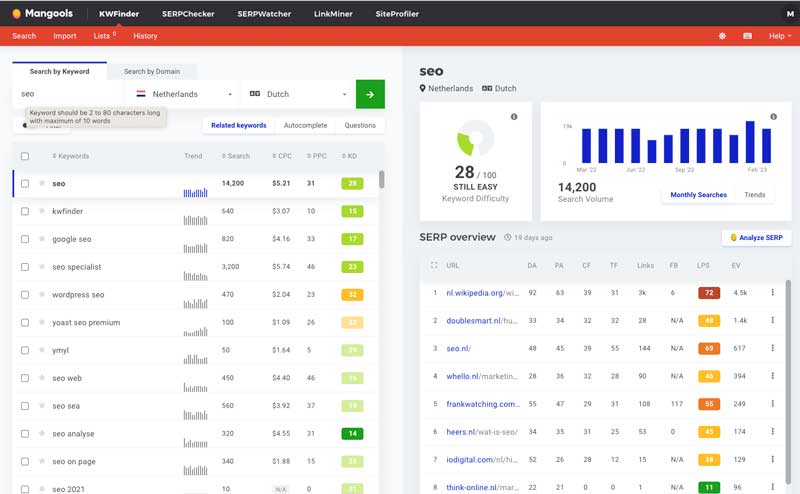Open more options for iodigital.com row
The height and width of the screenshot is (494, 800).
pos(772,459)
